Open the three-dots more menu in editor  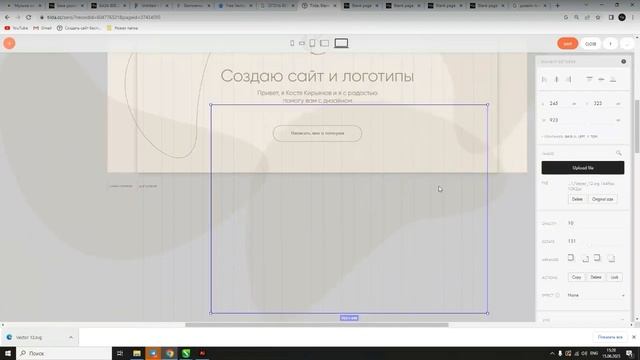coord(627,44)
